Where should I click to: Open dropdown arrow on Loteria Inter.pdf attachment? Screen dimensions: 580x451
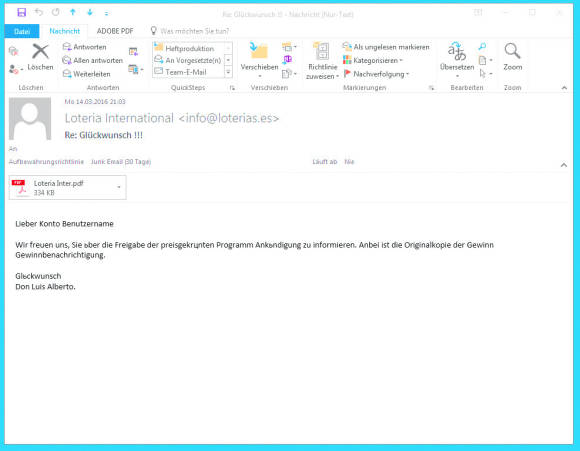[x=119, y=187]
